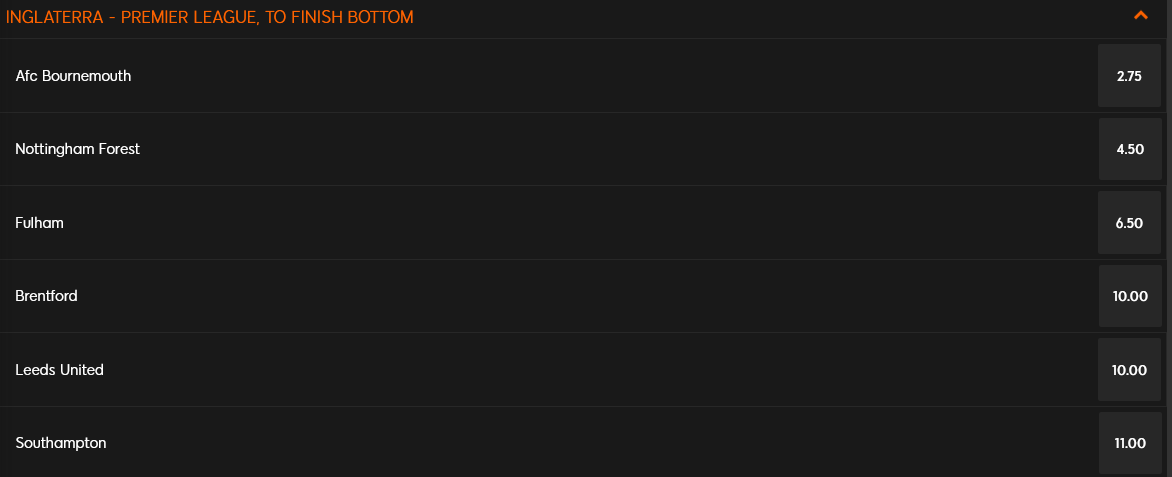Viewport: 1172px width, 477px height.
Task: Click the Leeds United team name
Action: click(x=60, y=369)
